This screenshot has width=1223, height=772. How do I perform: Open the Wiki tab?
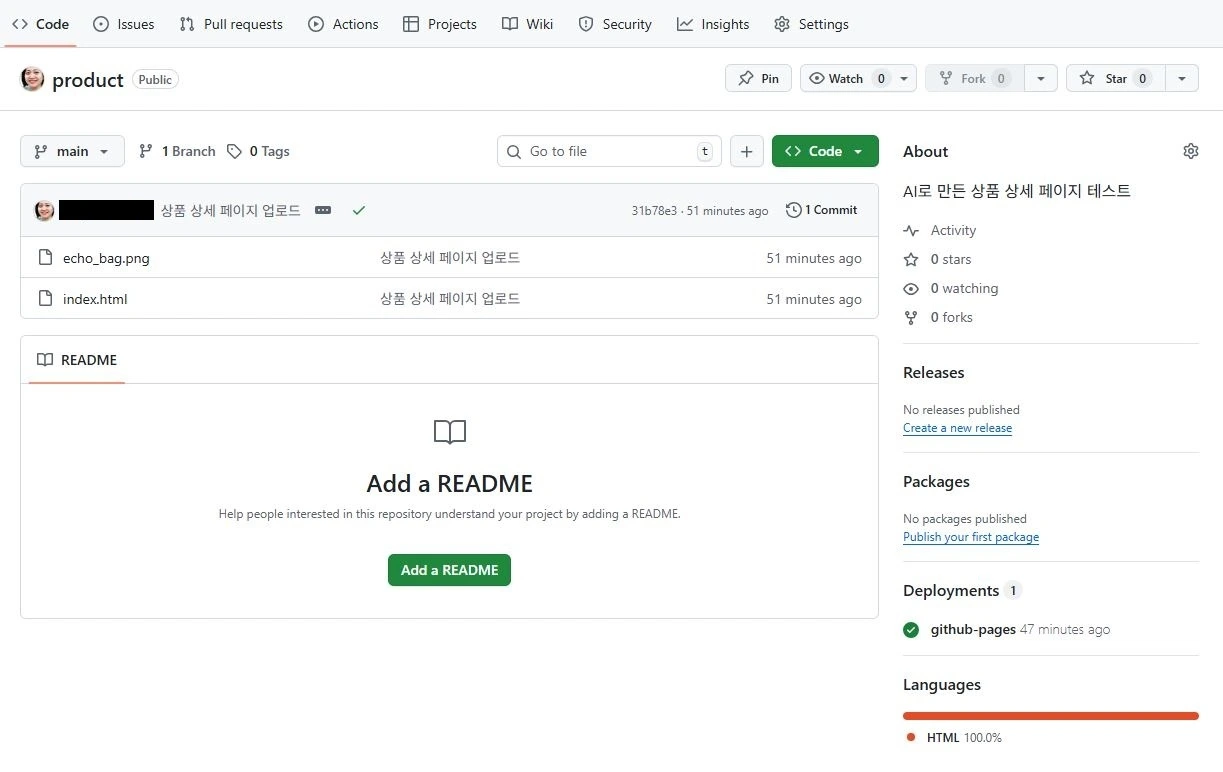[527, 24]
